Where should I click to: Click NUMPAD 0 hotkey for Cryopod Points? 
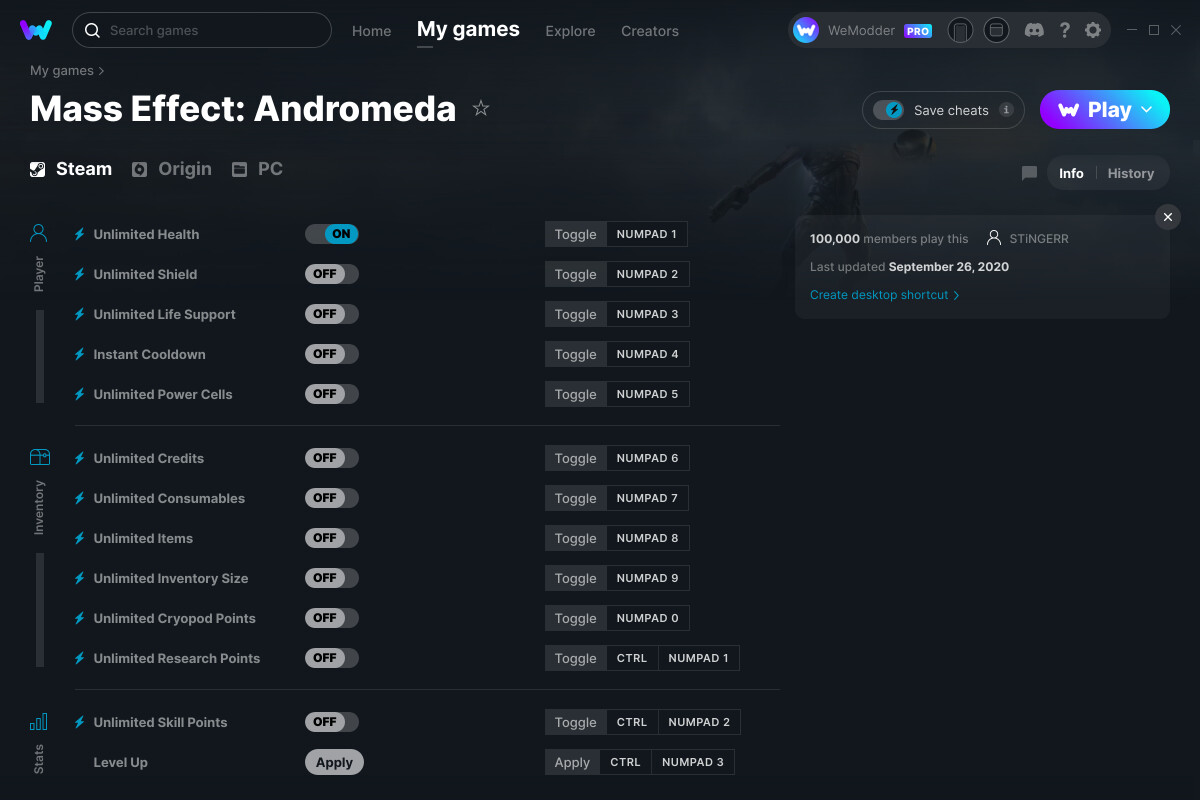click(648, 618)
